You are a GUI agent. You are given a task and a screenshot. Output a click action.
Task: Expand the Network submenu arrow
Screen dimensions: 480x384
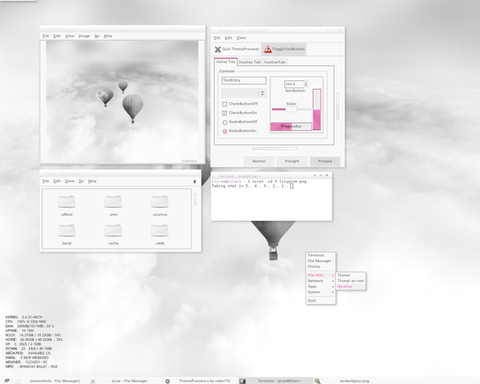[333, 281]
